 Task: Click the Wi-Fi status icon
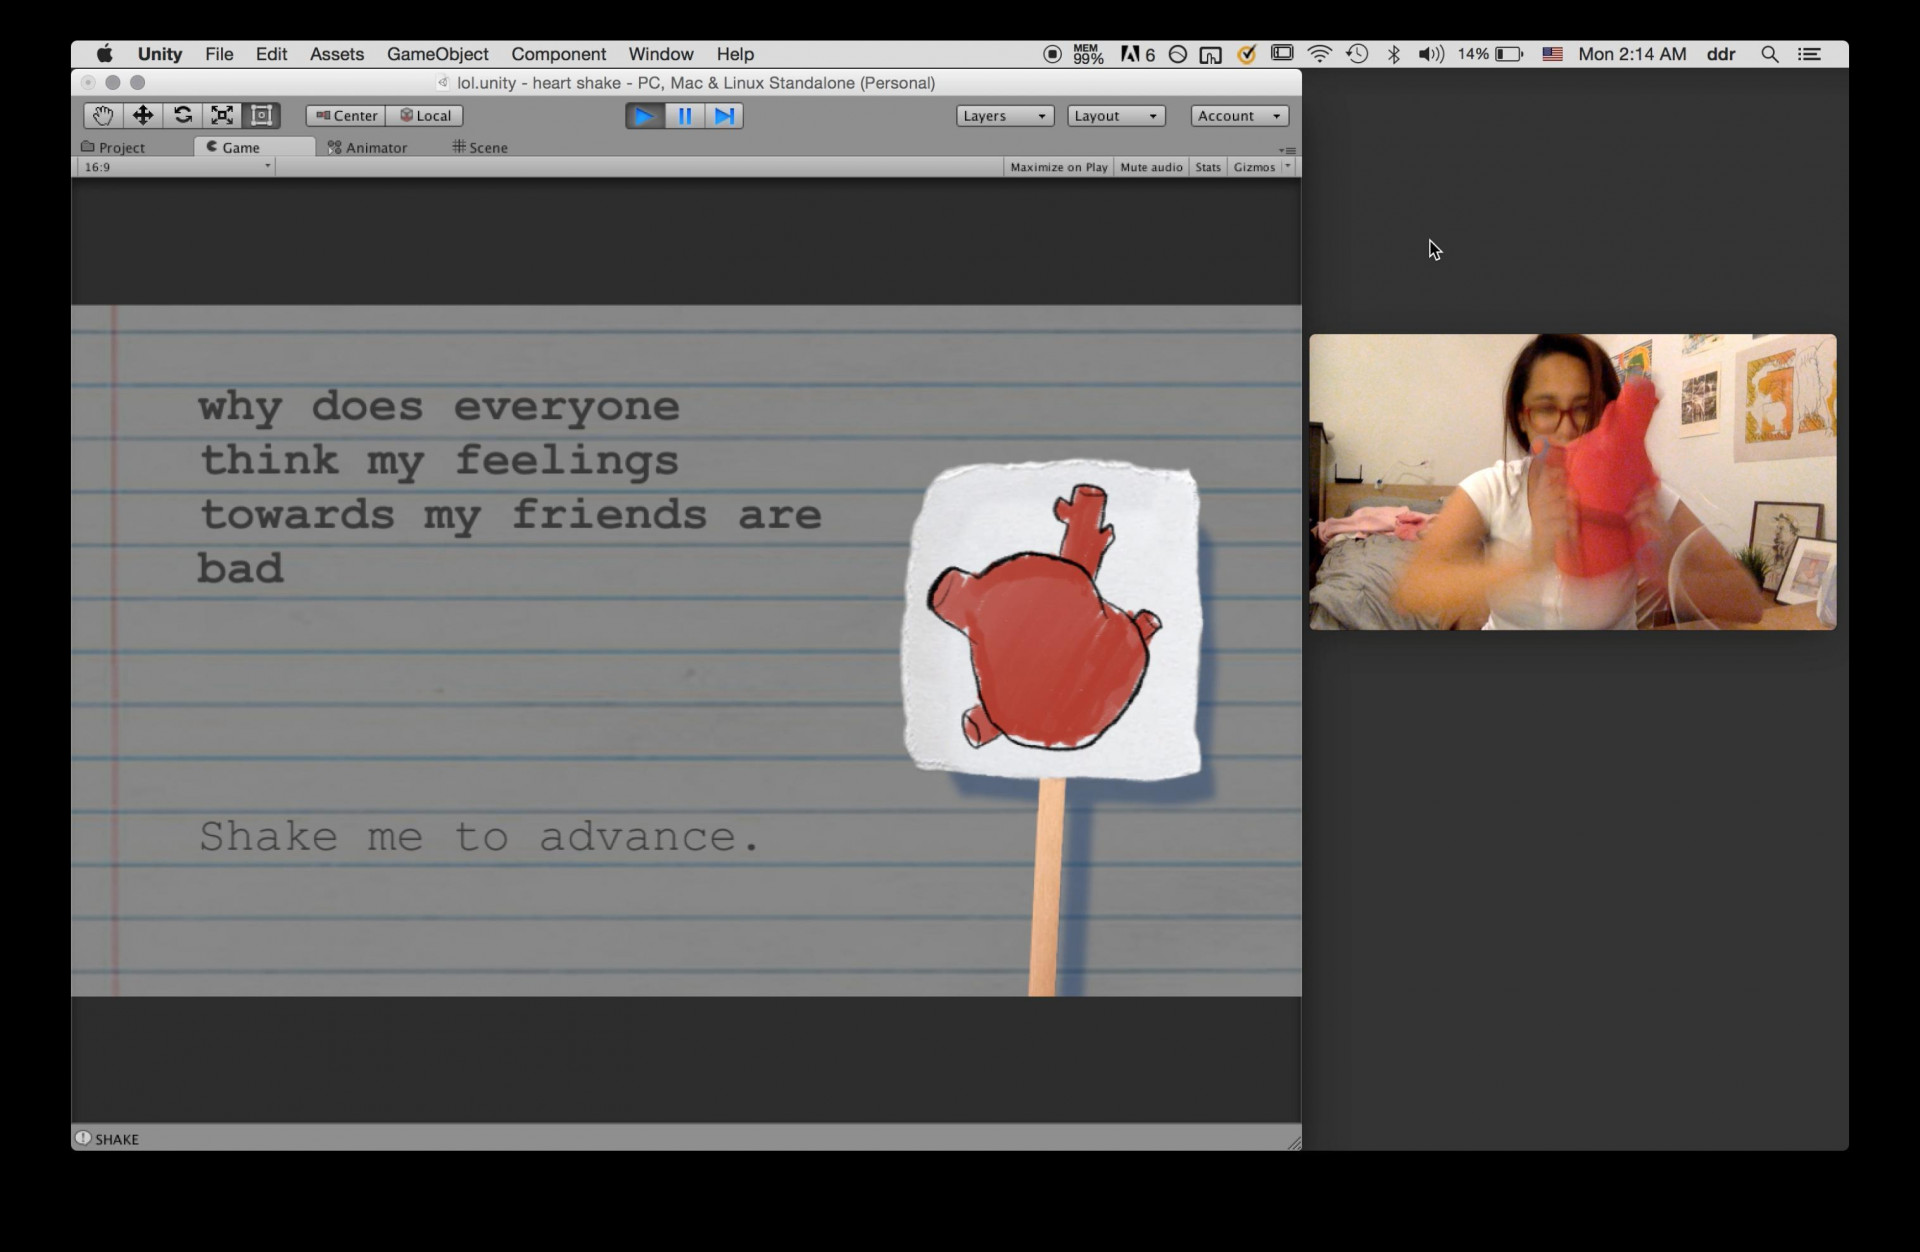1319,54
